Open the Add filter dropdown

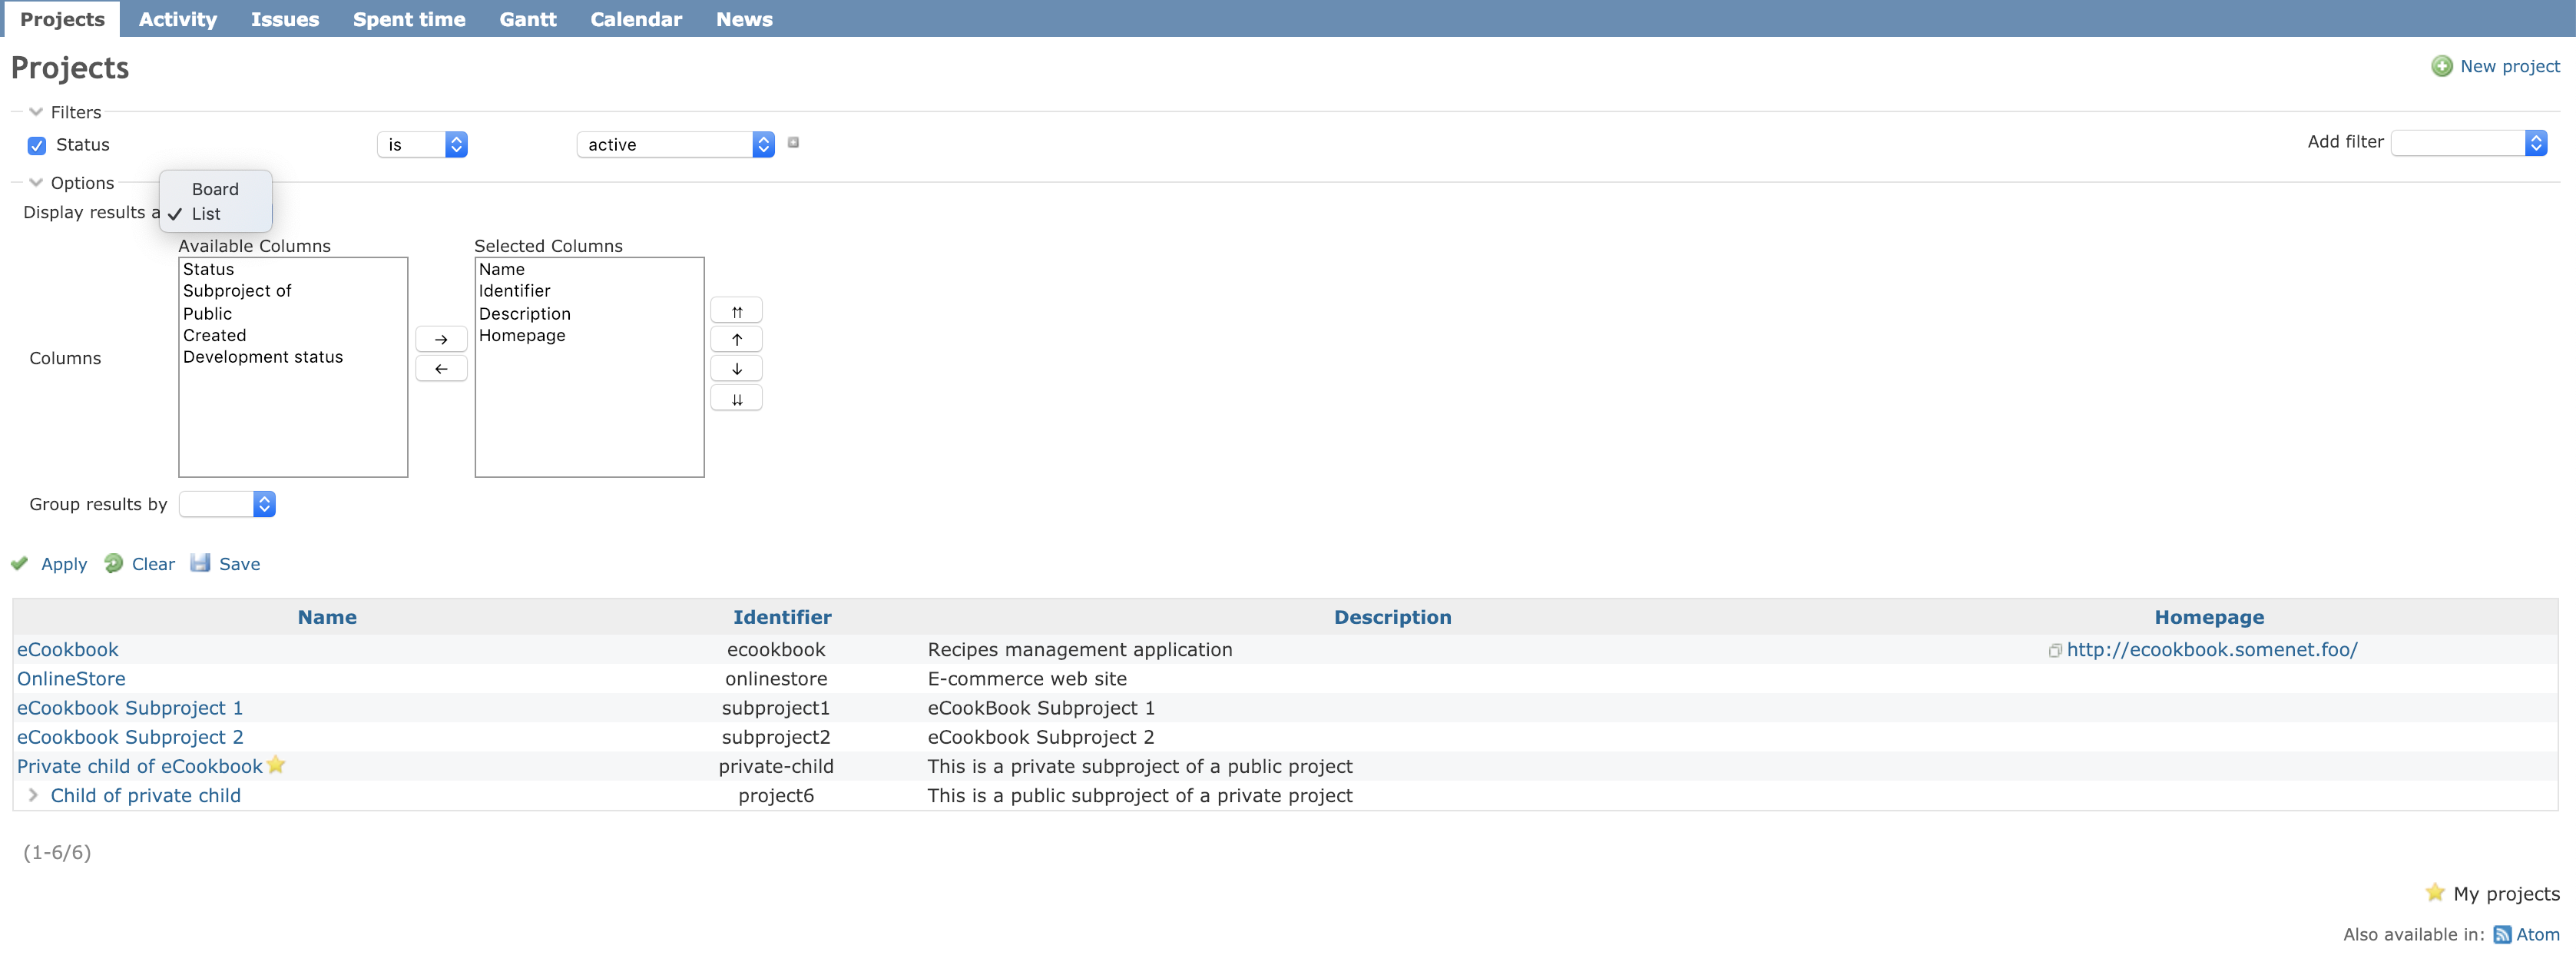[2468, 143]
